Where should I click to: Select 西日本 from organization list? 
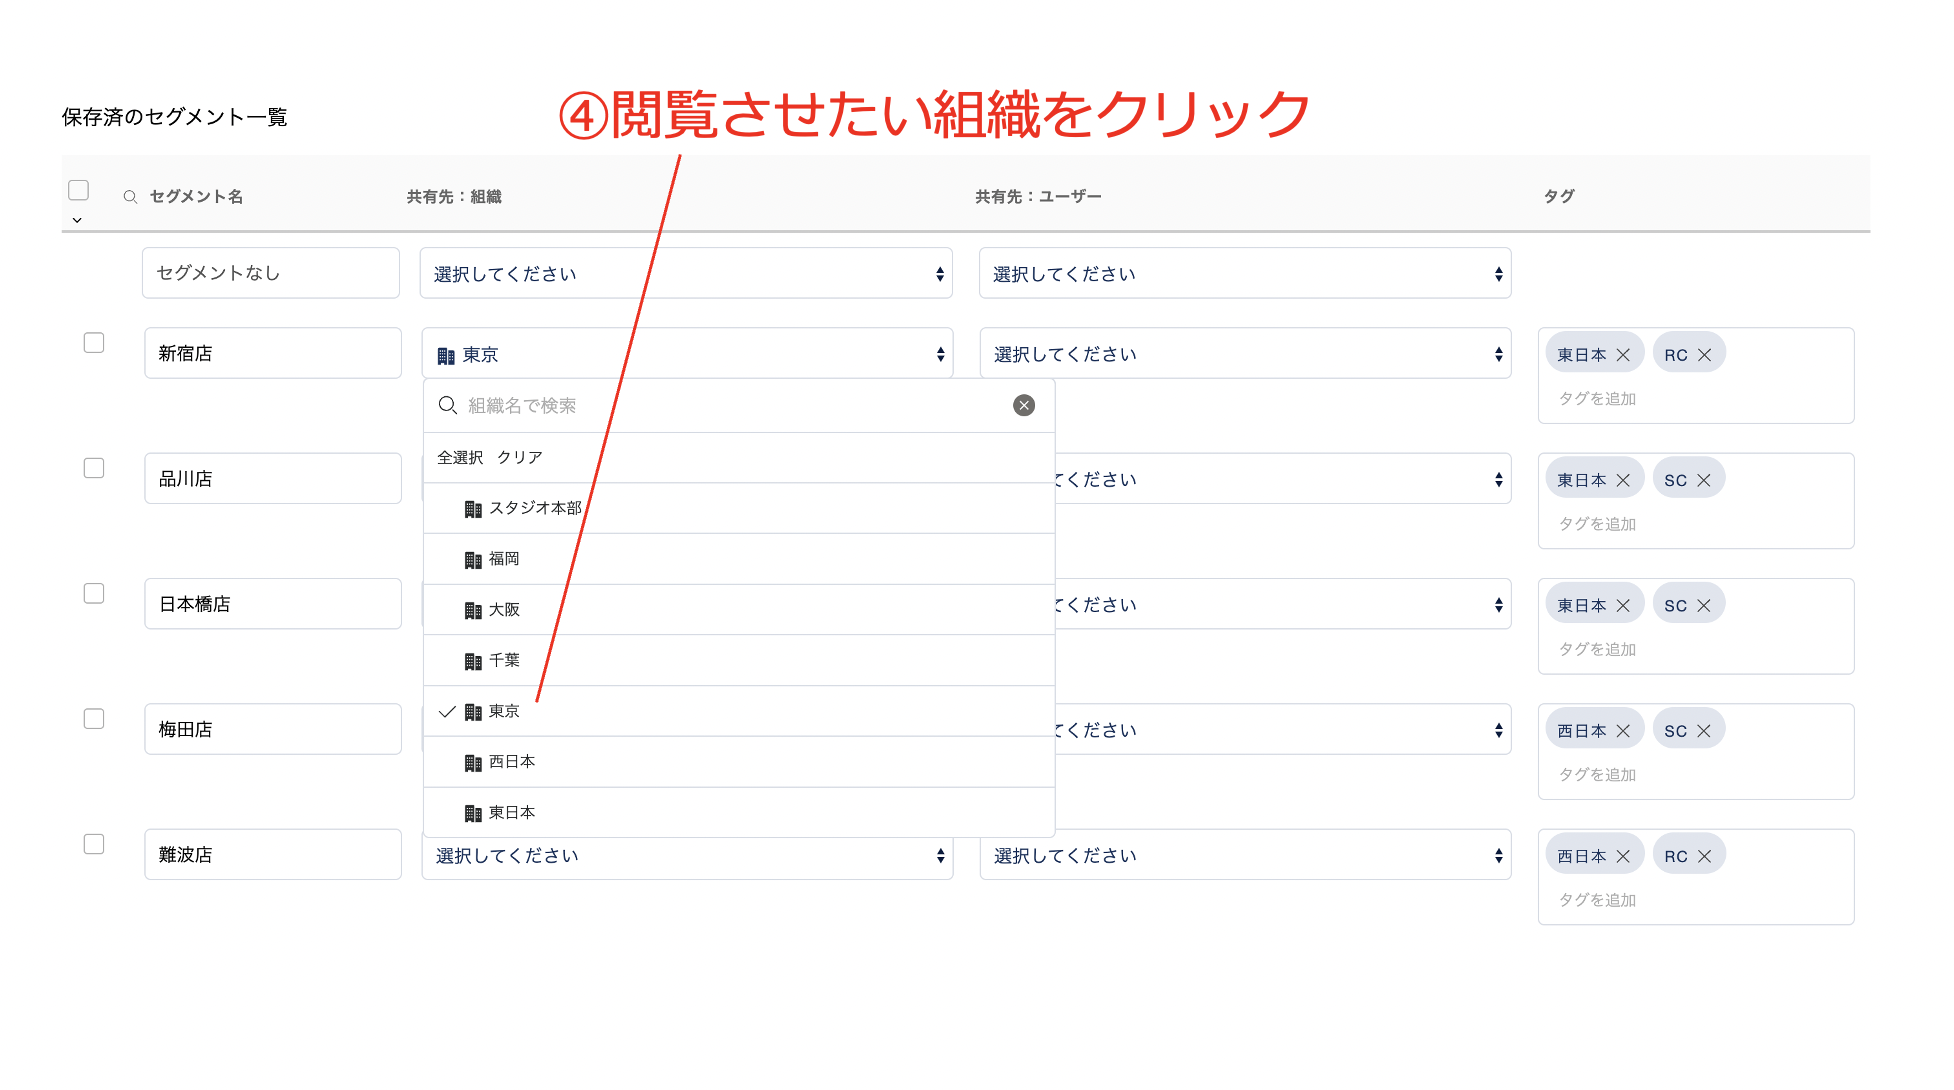pos(739,762)
